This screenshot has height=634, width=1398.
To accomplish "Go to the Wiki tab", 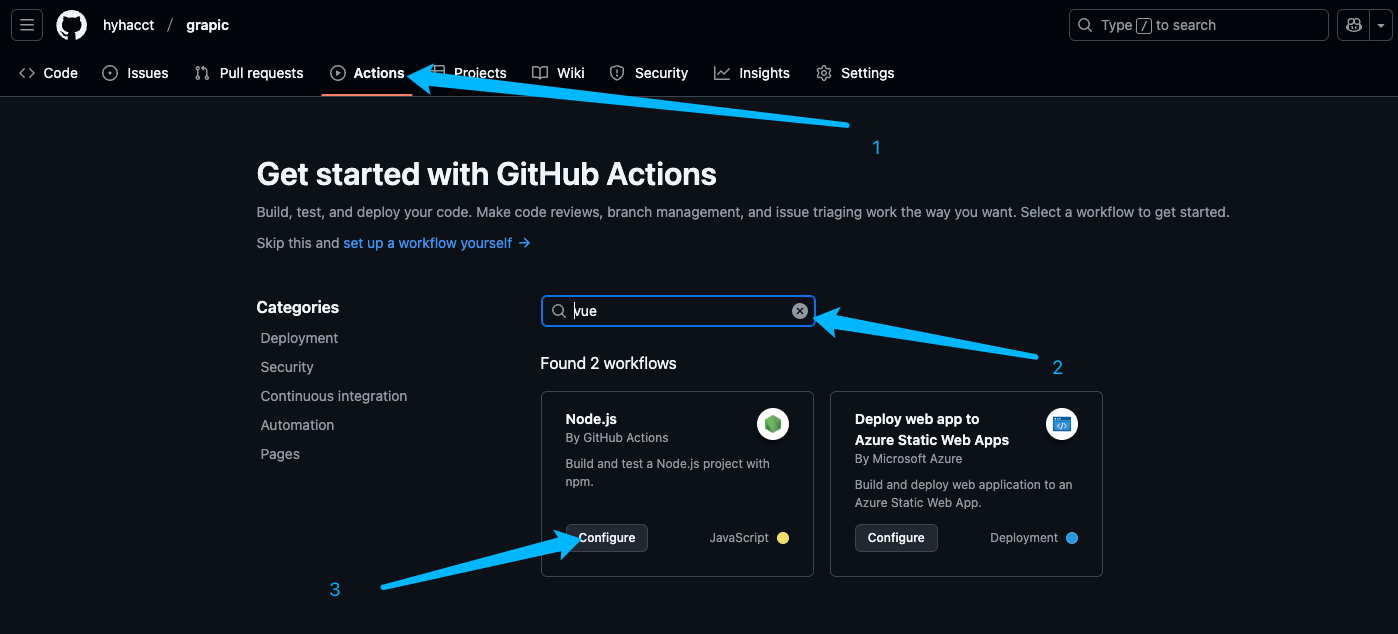I will pyautogui.click(x=558, y=73).
